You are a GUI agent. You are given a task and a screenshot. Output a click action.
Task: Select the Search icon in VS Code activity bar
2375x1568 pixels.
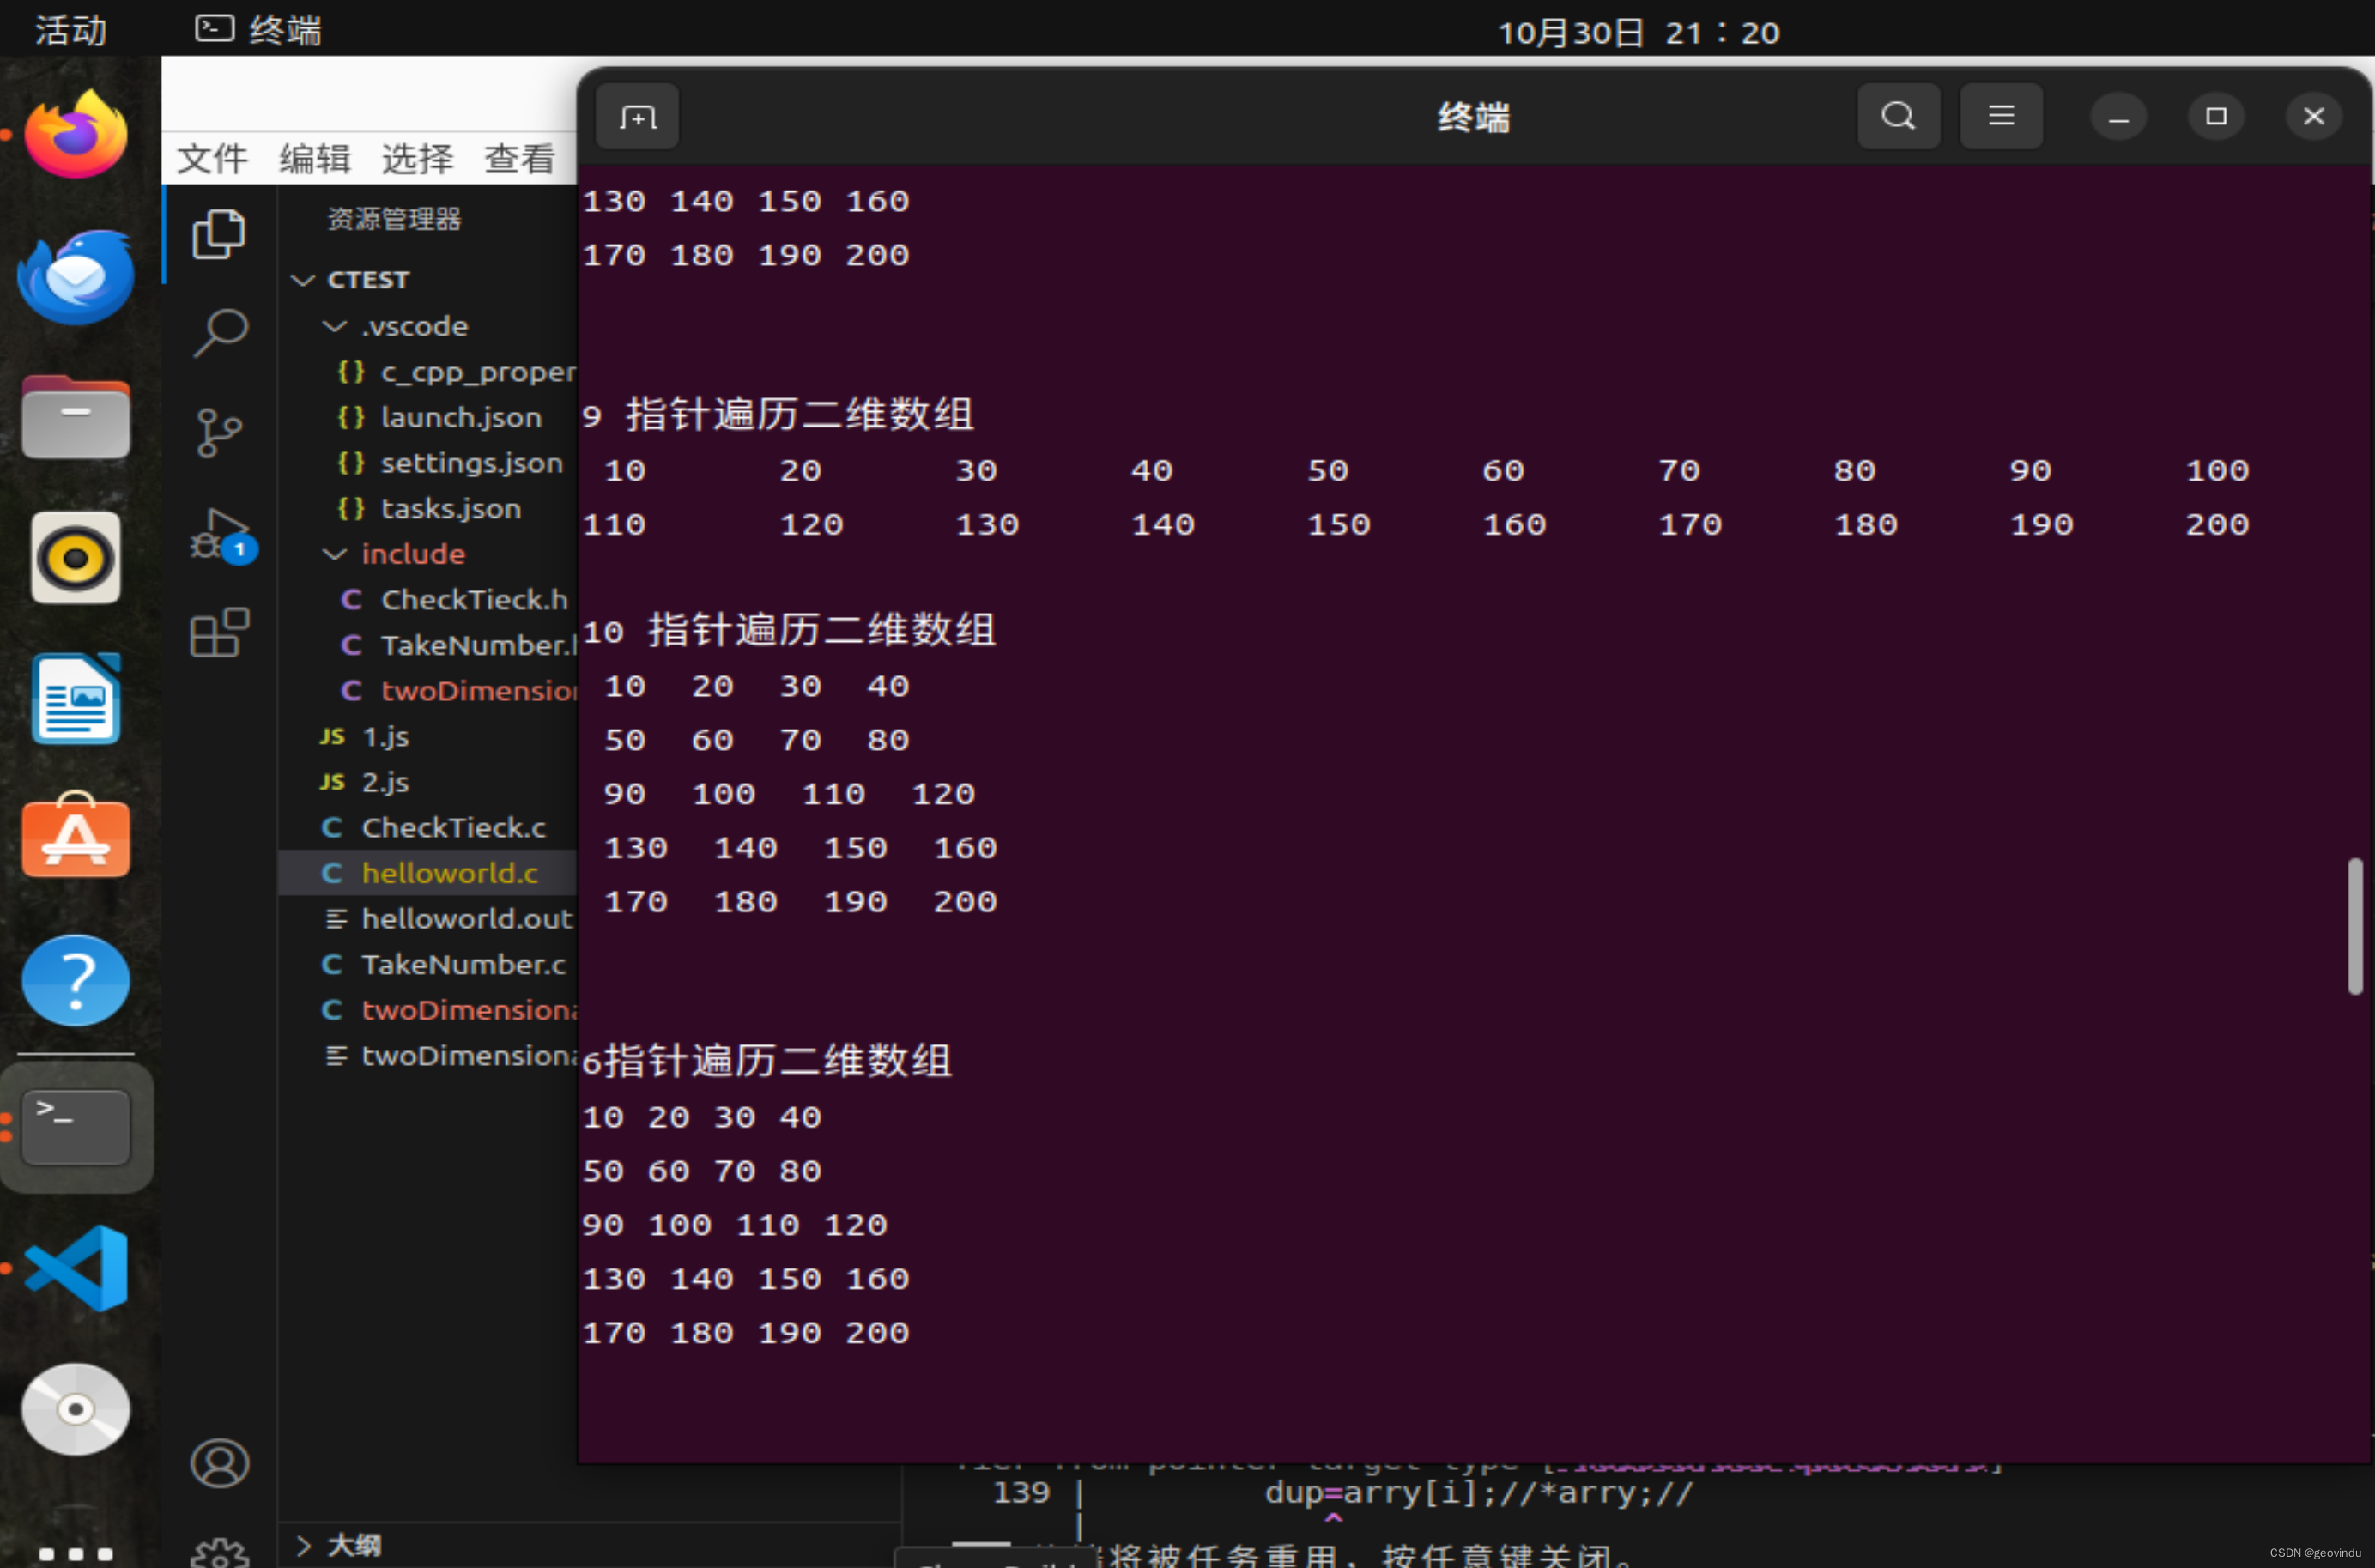pyautogui.click(x=219, y=333)
